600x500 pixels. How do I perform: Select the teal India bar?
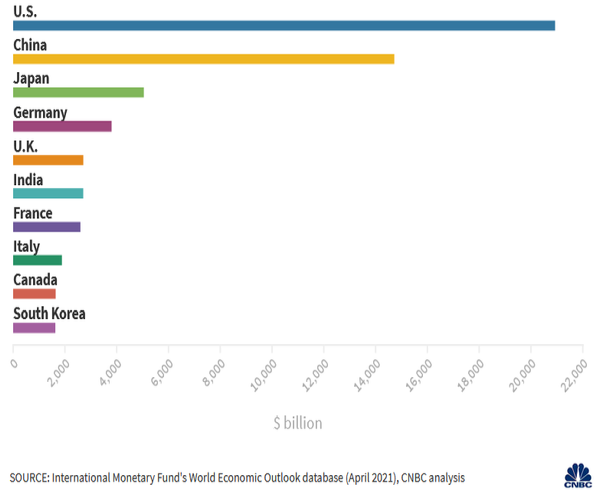coord(48,193)
